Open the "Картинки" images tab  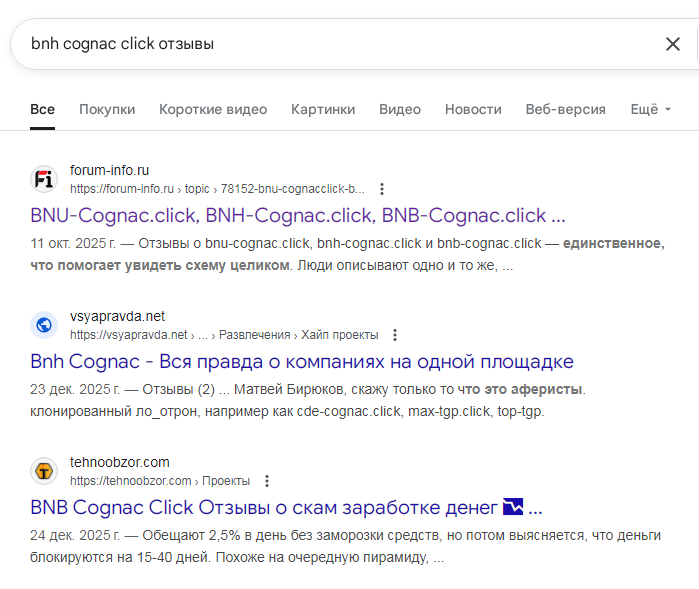pyautogui.click(x=323, y=109)
